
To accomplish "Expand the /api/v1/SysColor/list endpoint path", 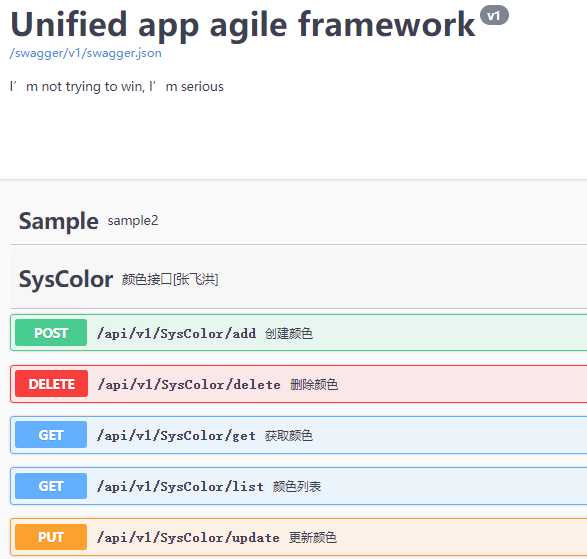I will 180,486.
